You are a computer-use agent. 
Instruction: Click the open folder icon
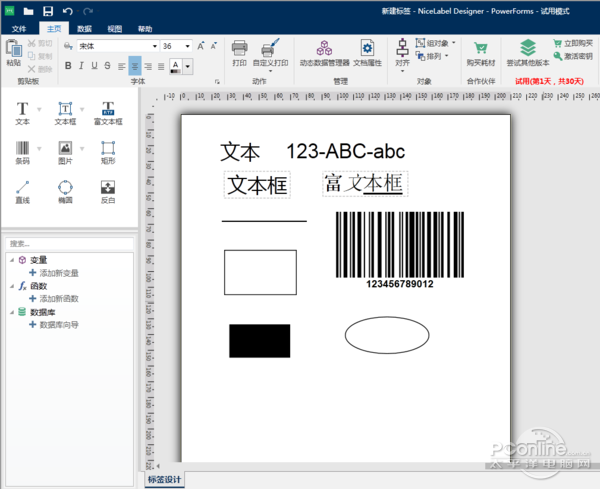pyautogui.click(x=28, y=11)
